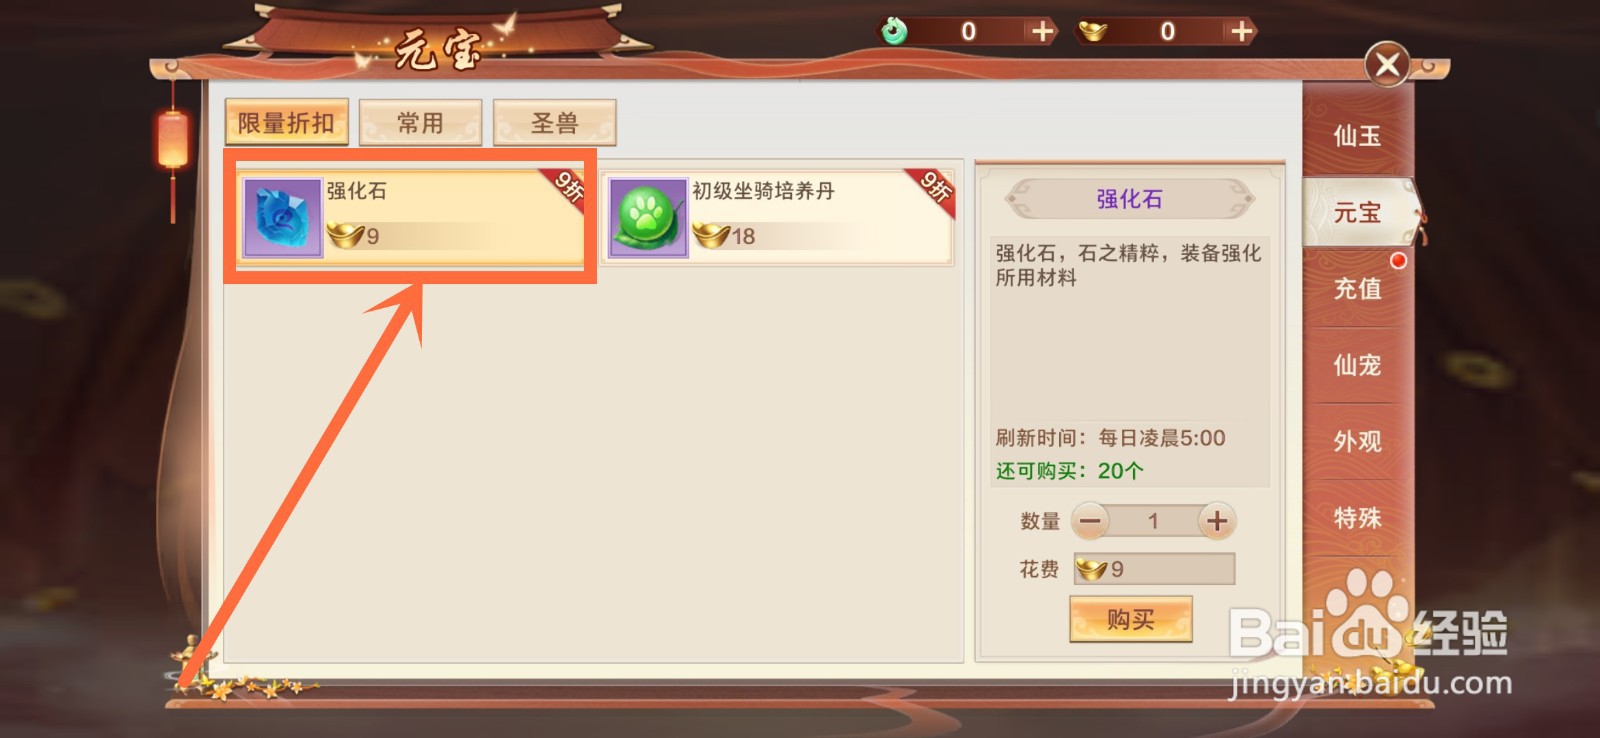This screenshot has width=1600, height=738.
Task: Click the quantity field showing 1
Action: 1153,521
